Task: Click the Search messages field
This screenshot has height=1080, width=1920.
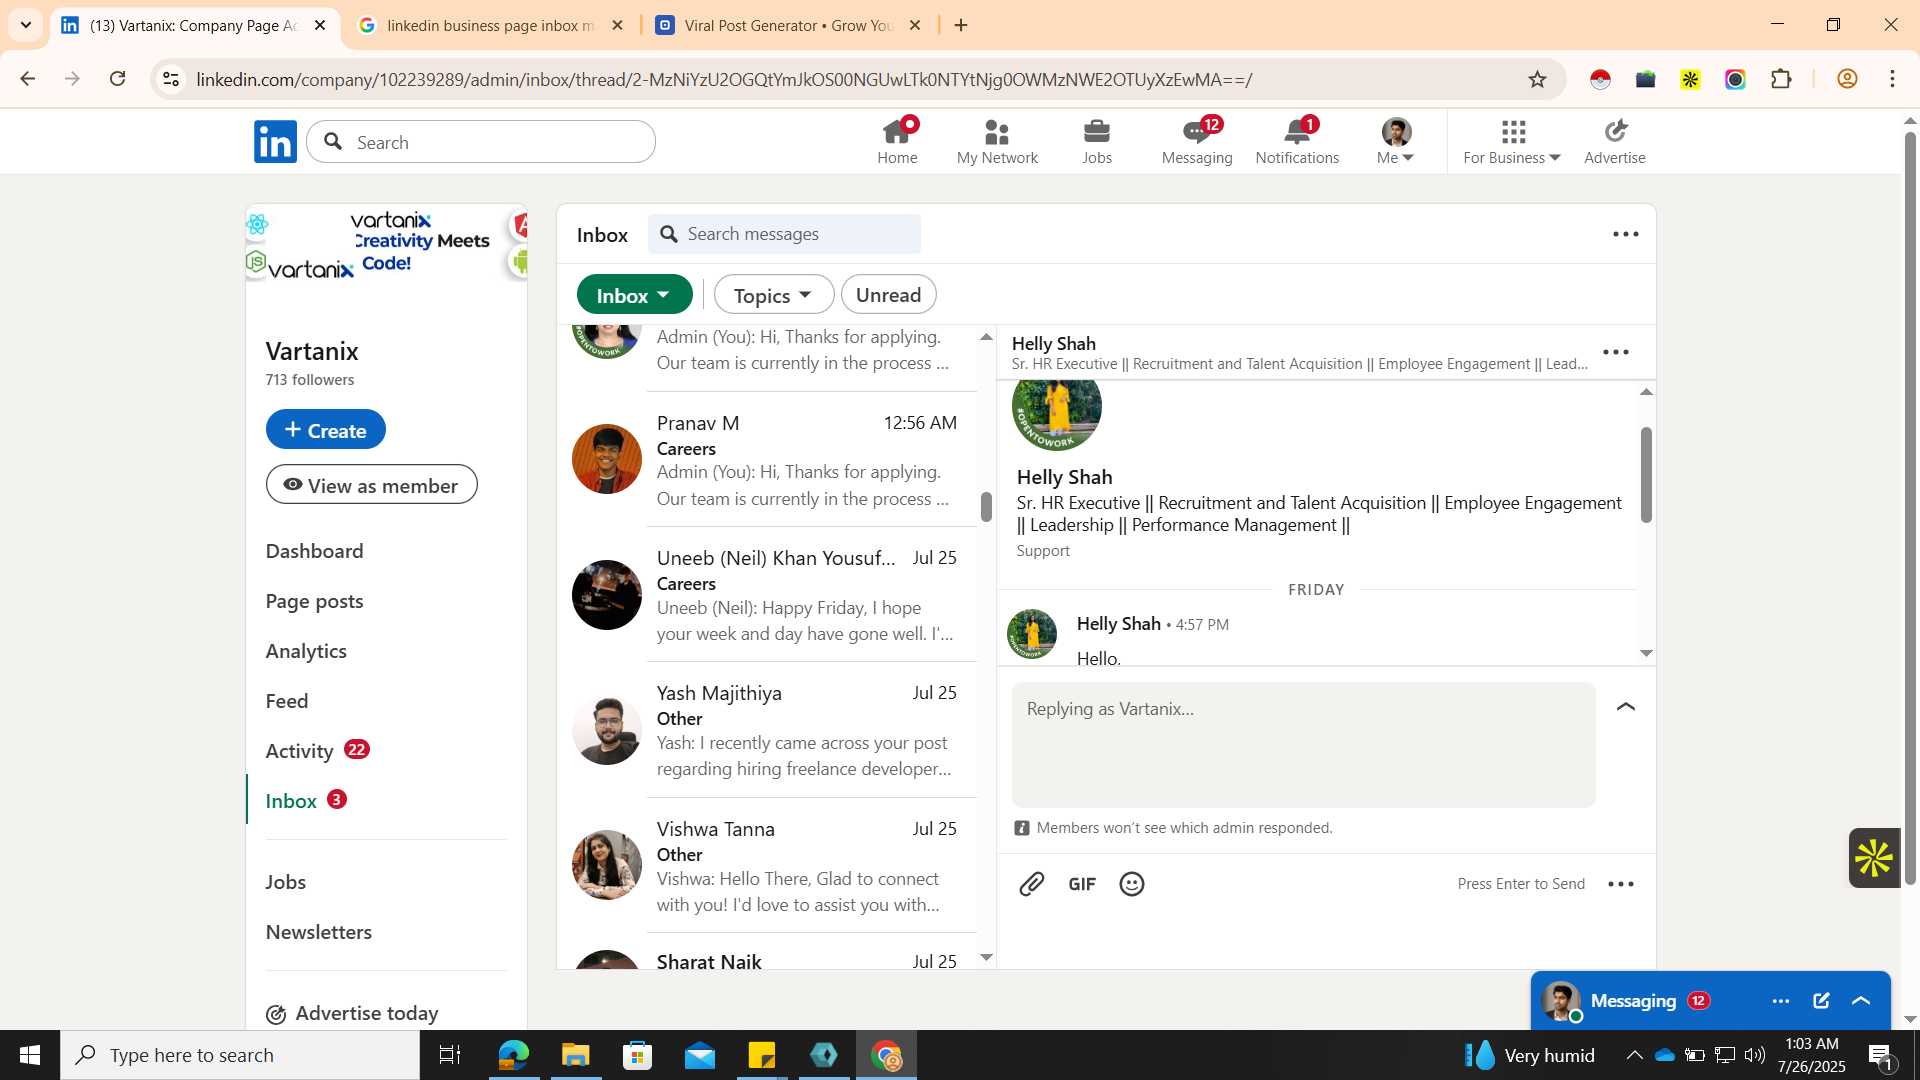Action: coord(784,234)
